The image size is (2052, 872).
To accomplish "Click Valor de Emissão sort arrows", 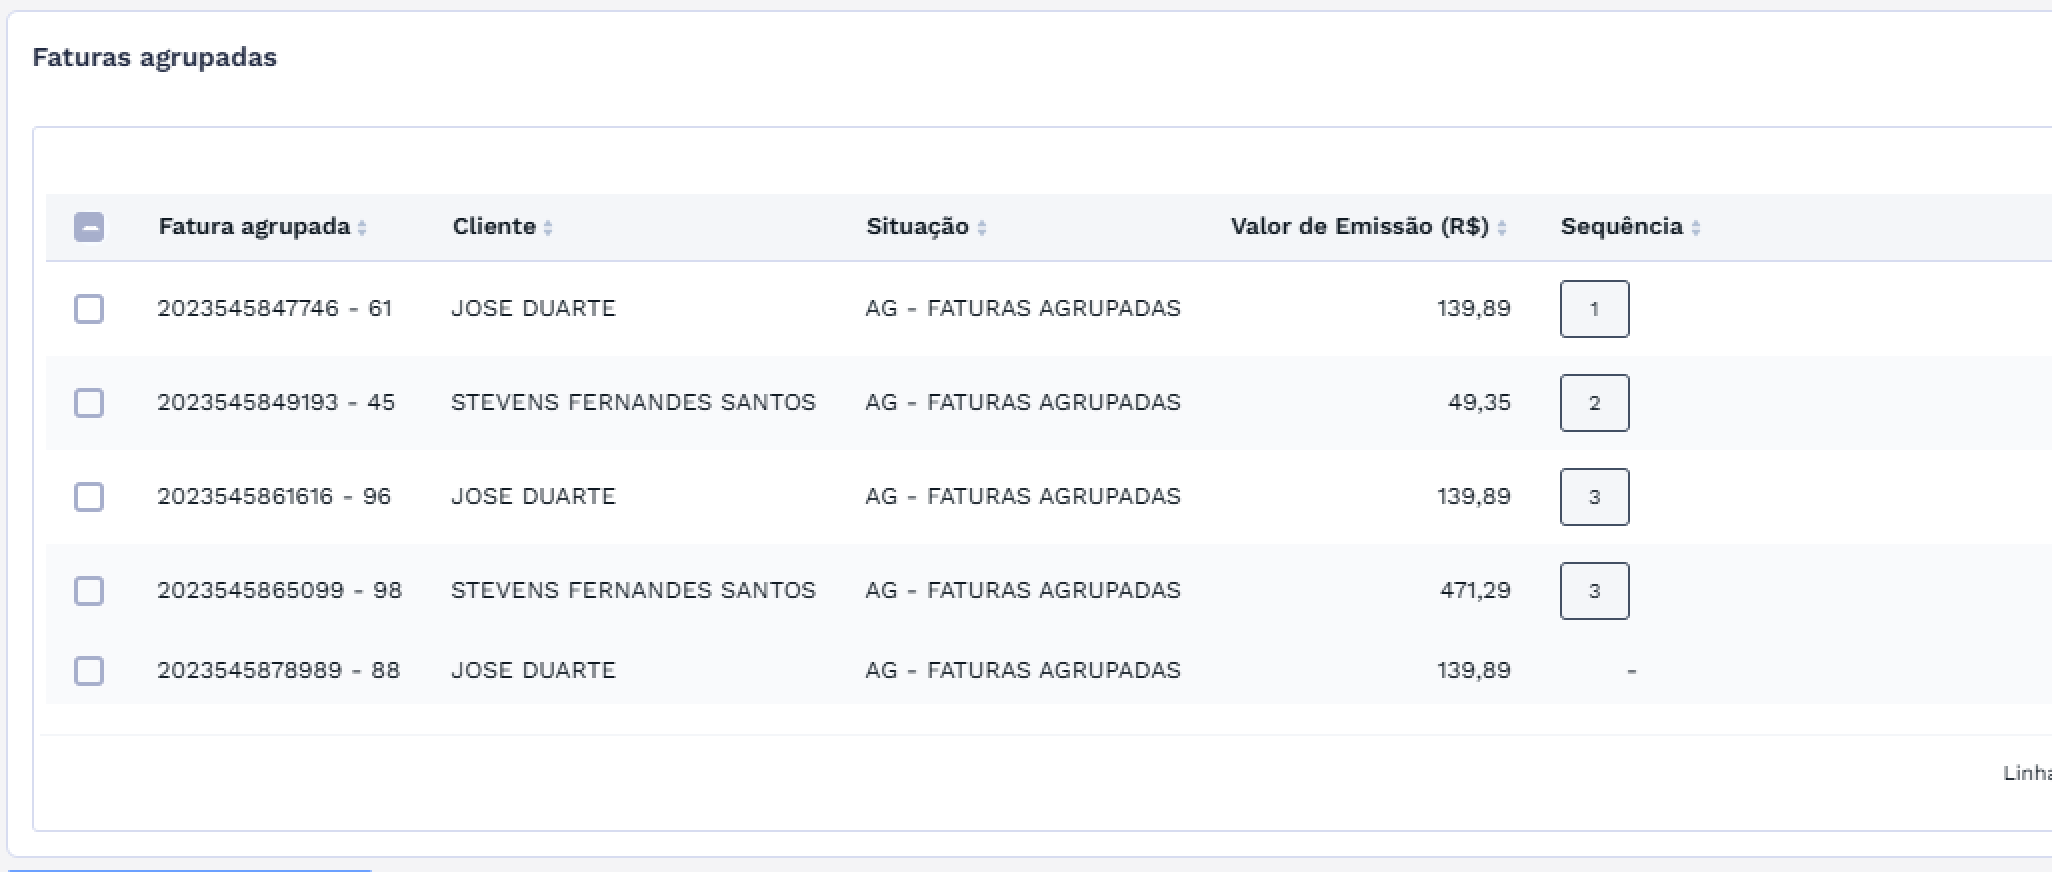I will pos(1502,228).
